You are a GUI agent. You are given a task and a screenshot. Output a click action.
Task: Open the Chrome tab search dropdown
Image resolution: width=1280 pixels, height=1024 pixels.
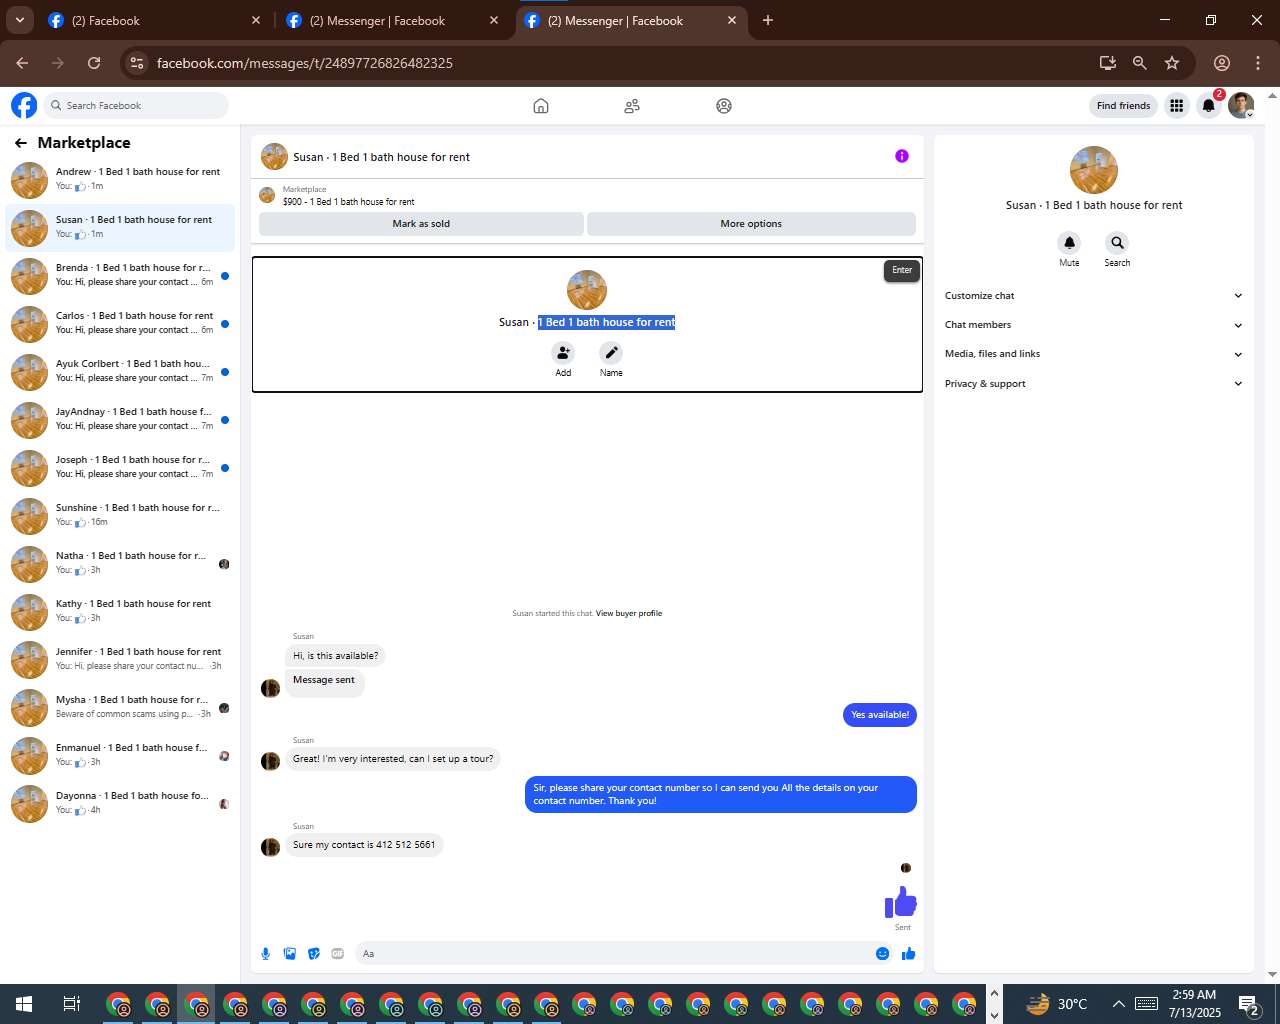tap(19, 20)
